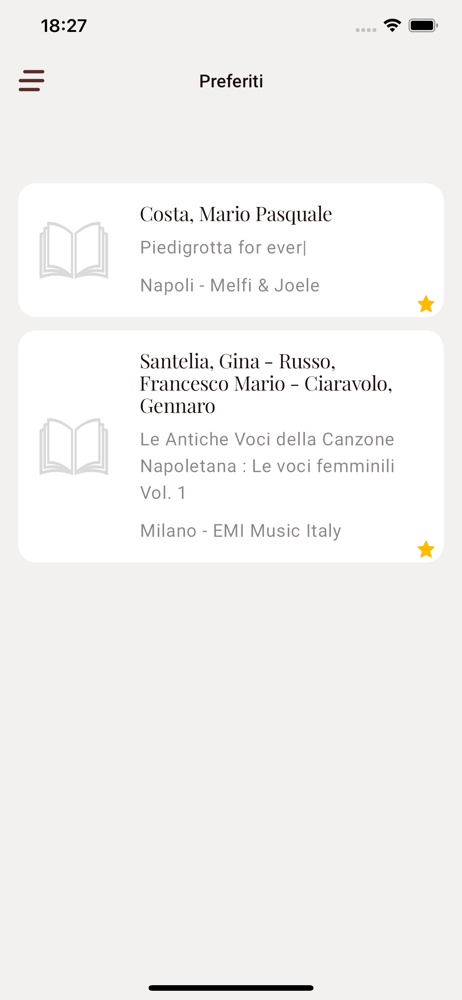Tap Wi-Fi icon in status bar

392,26
